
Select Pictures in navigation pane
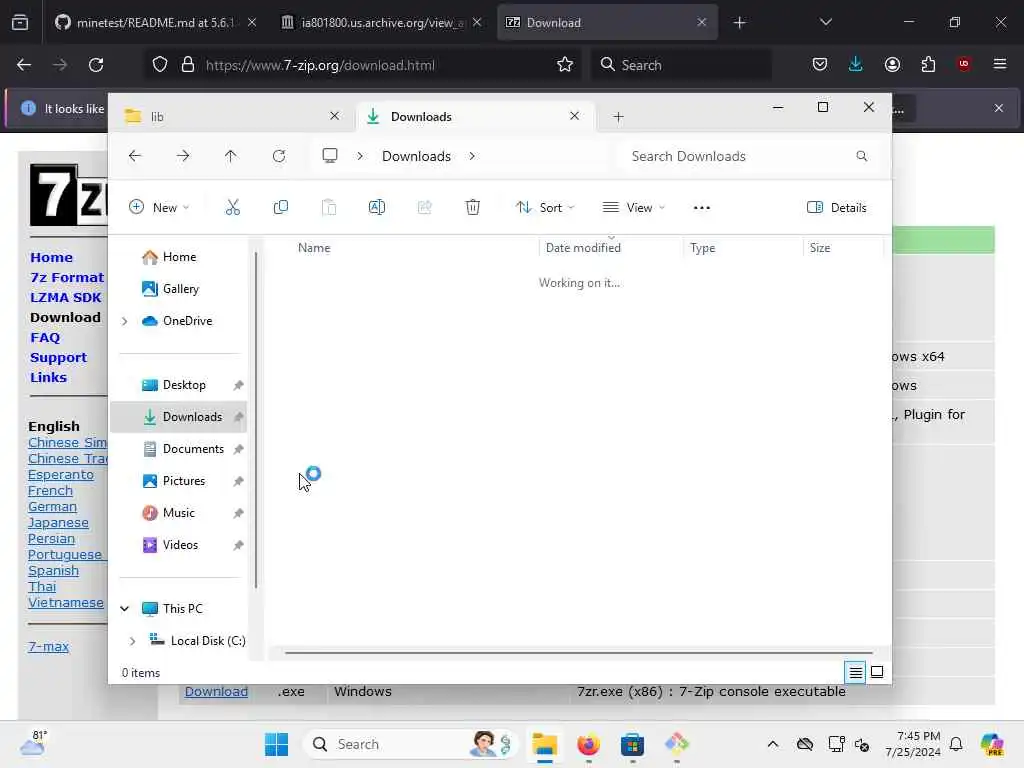184,481
